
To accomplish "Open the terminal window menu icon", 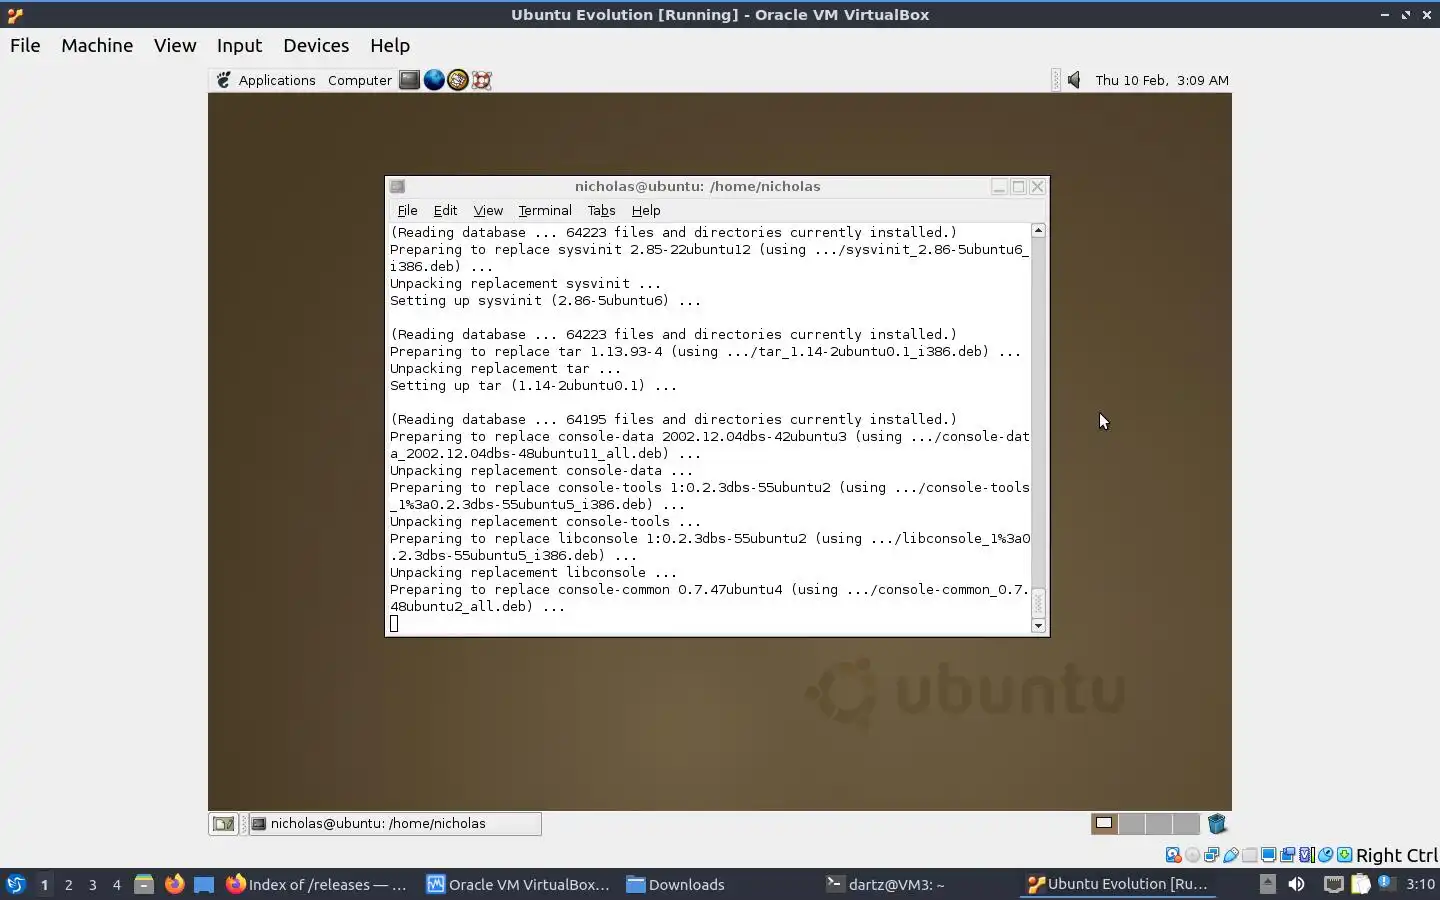I will click(x=397, y=186).
